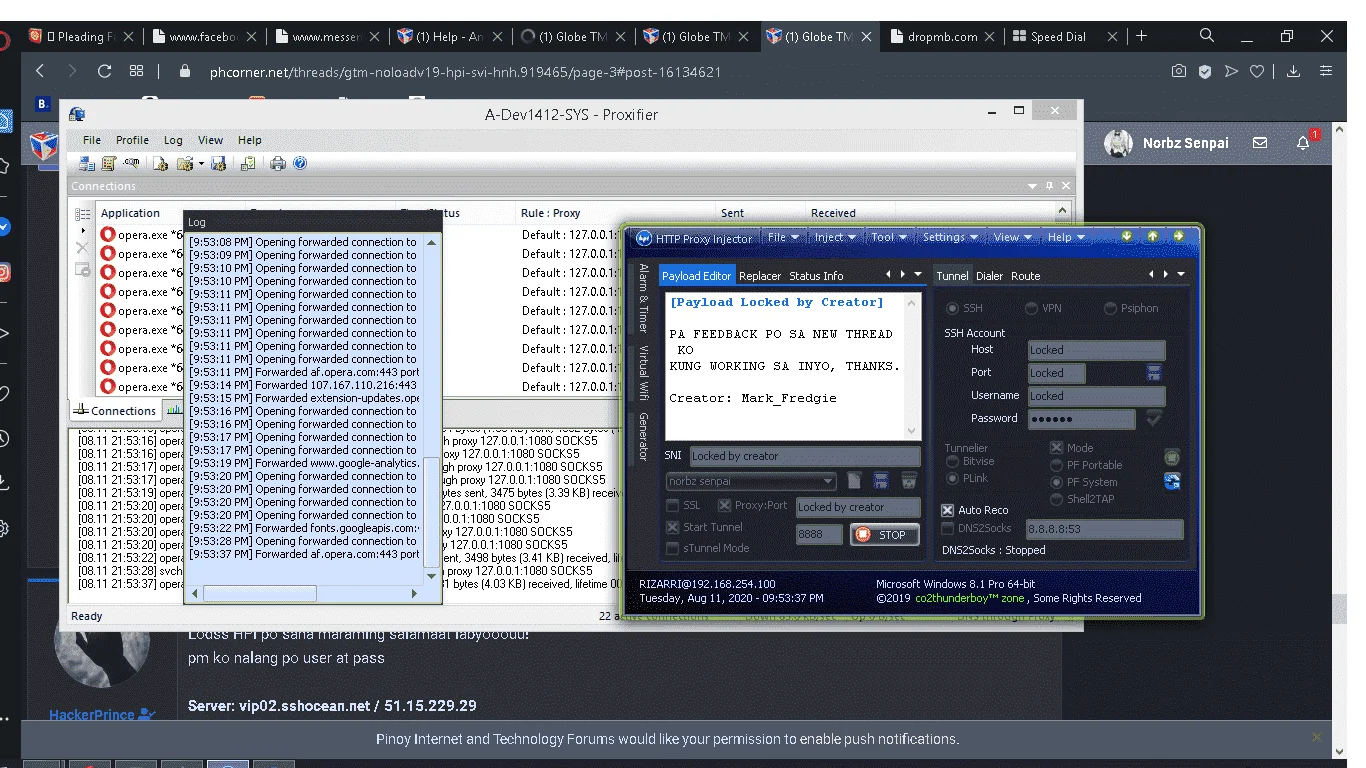Viewport: 1366px width, 768px height.
Task: Open a new browser tab with plus button
Action: click(1141, 36)
